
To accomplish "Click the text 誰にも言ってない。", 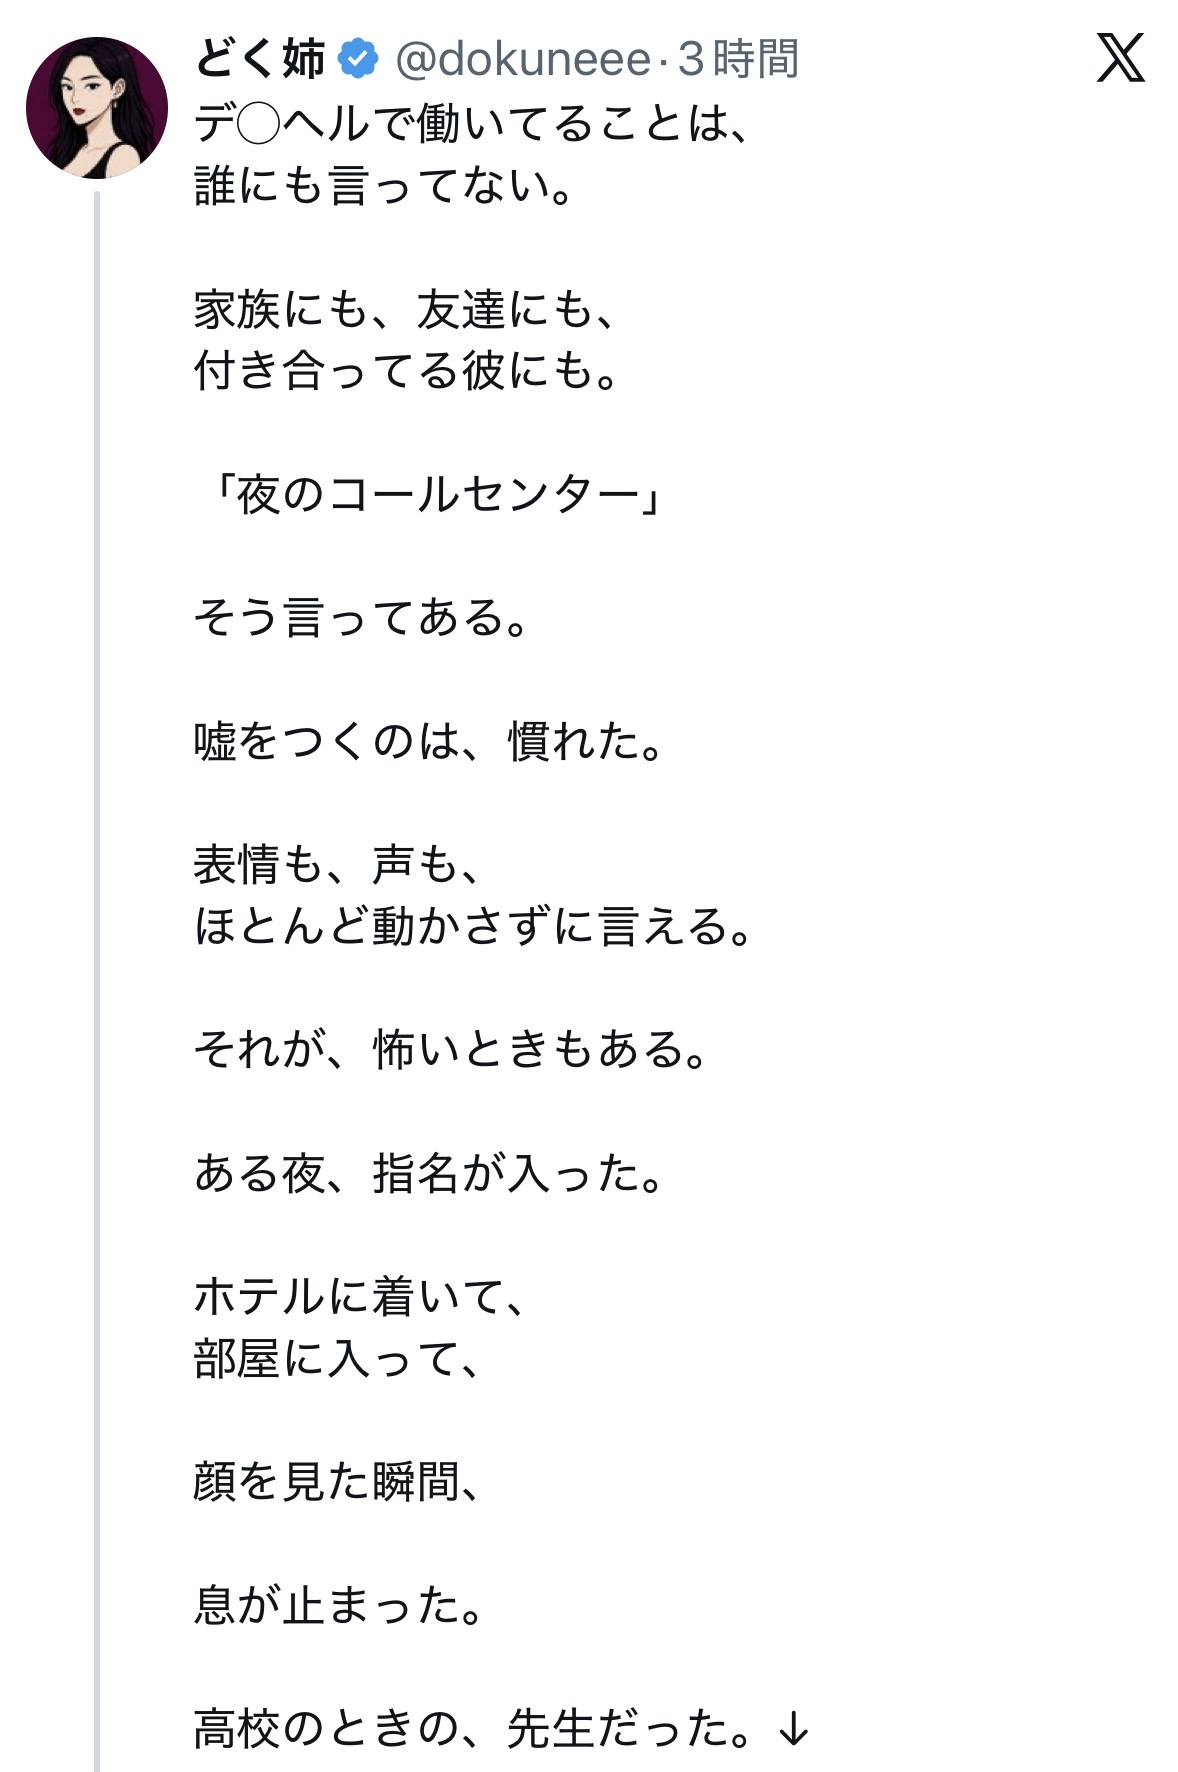I will 384,186.
